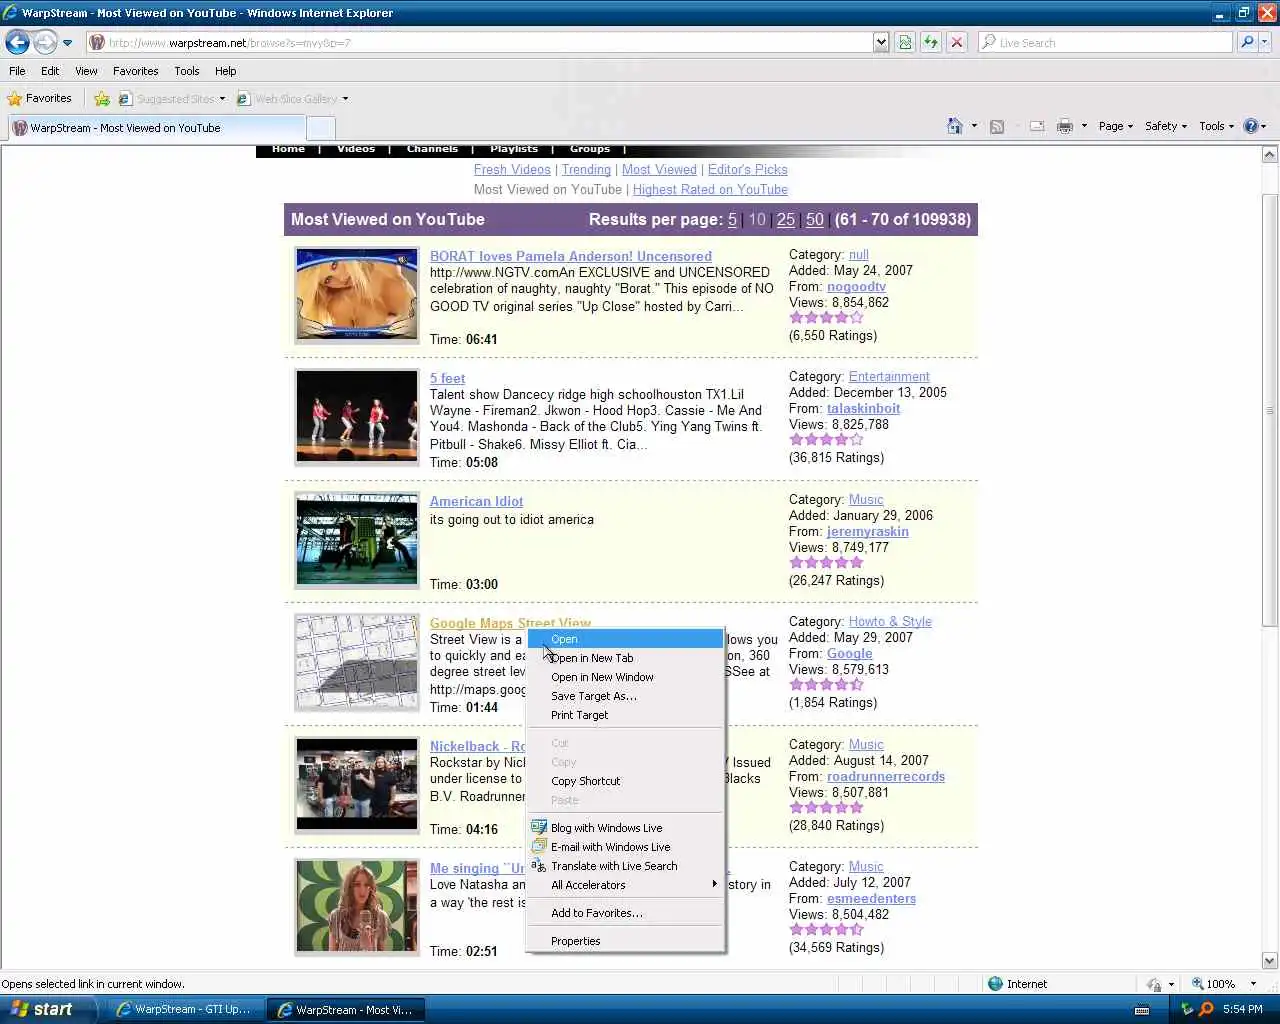Click the browser Back arrow button
The width and height of the screenshot is (1280, 1024).
coord(17,42)
